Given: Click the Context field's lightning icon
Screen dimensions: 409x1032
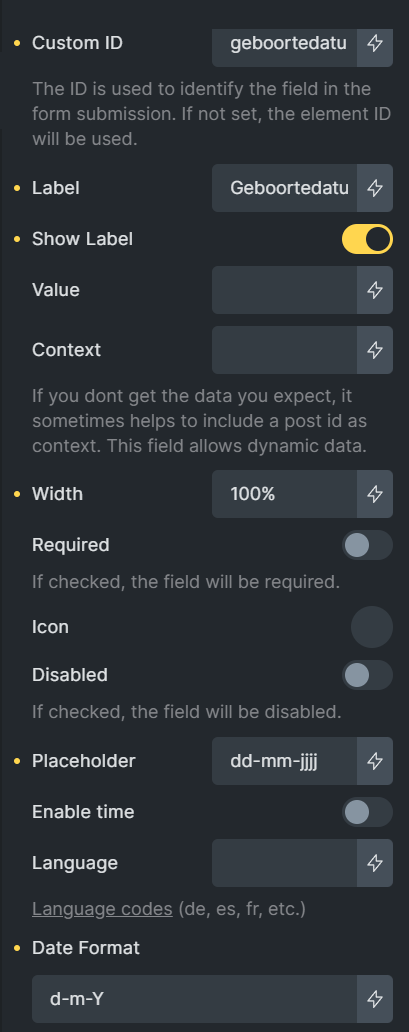Looking at the screenshot, I should (375, 350).
